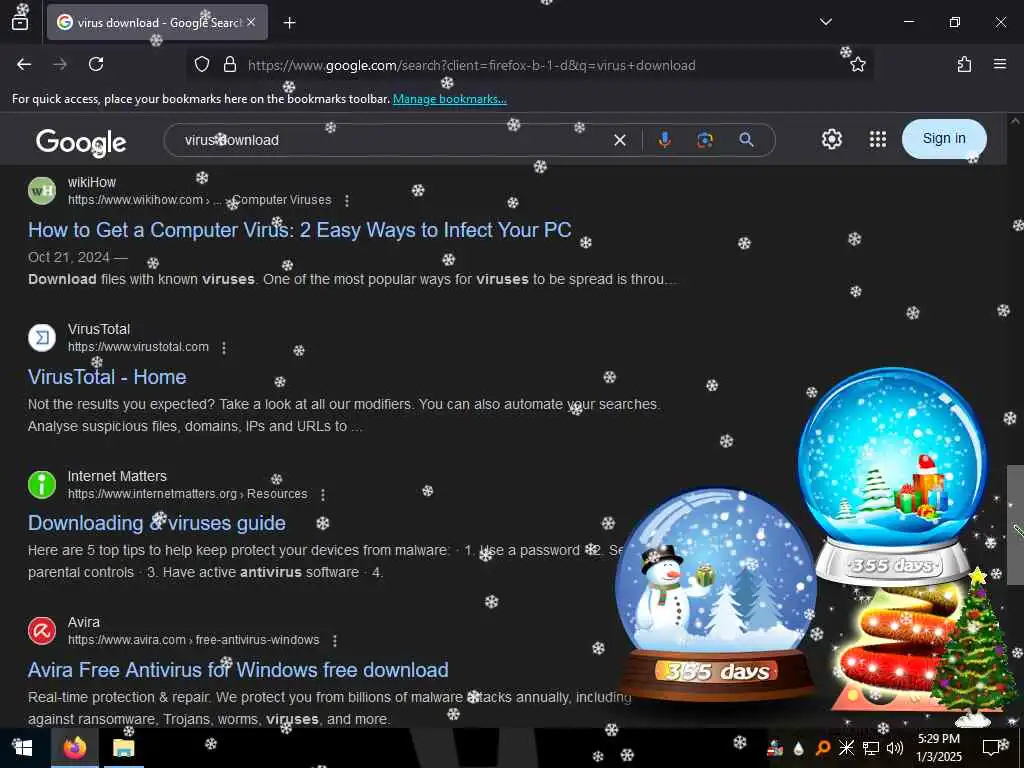Open the wikiHow result site icon
Screen dimensions: 1024x768
pos(42,191)
